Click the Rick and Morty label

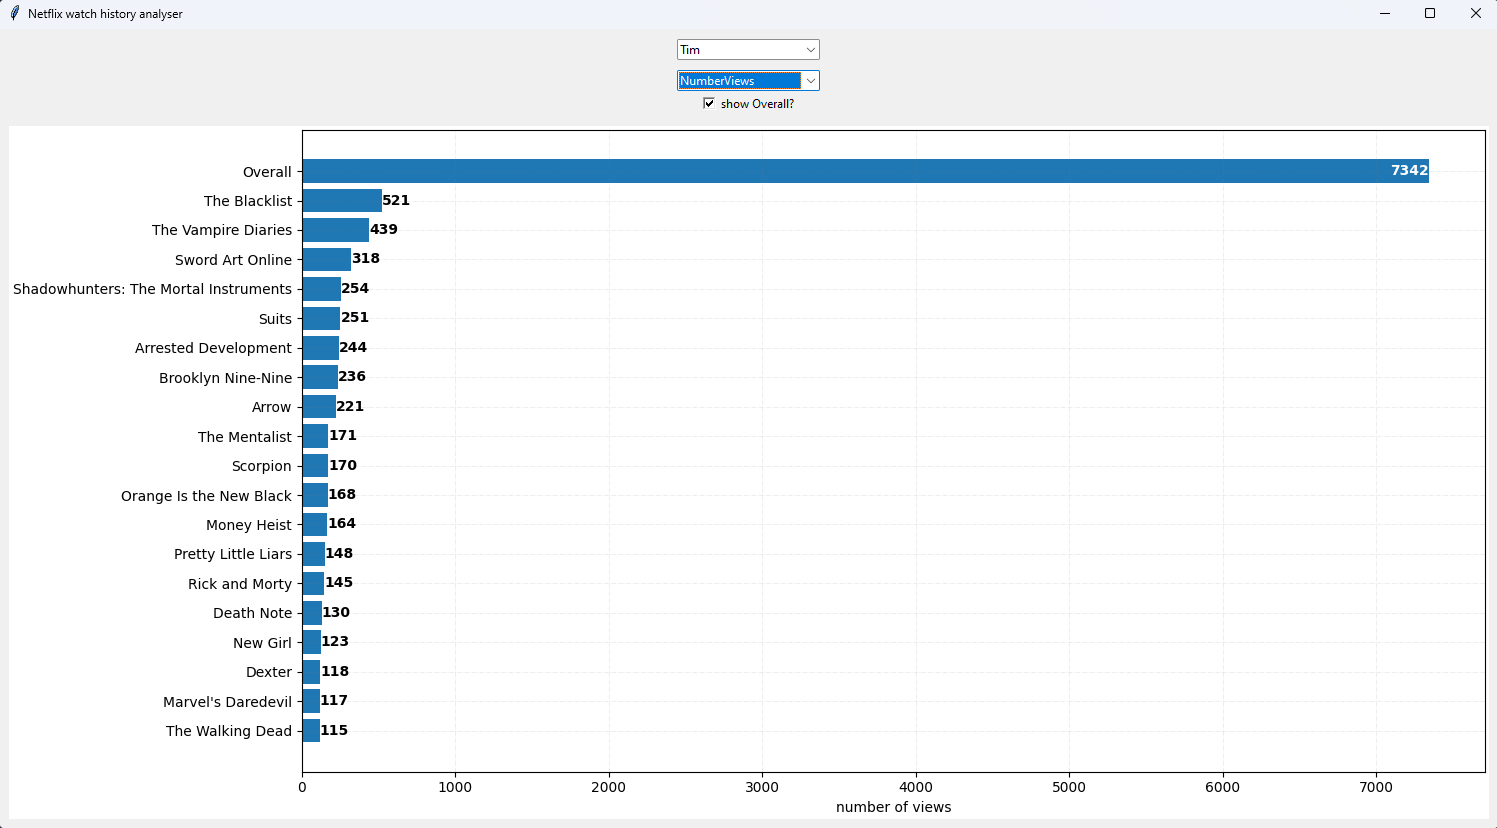(x=240, y=584)
